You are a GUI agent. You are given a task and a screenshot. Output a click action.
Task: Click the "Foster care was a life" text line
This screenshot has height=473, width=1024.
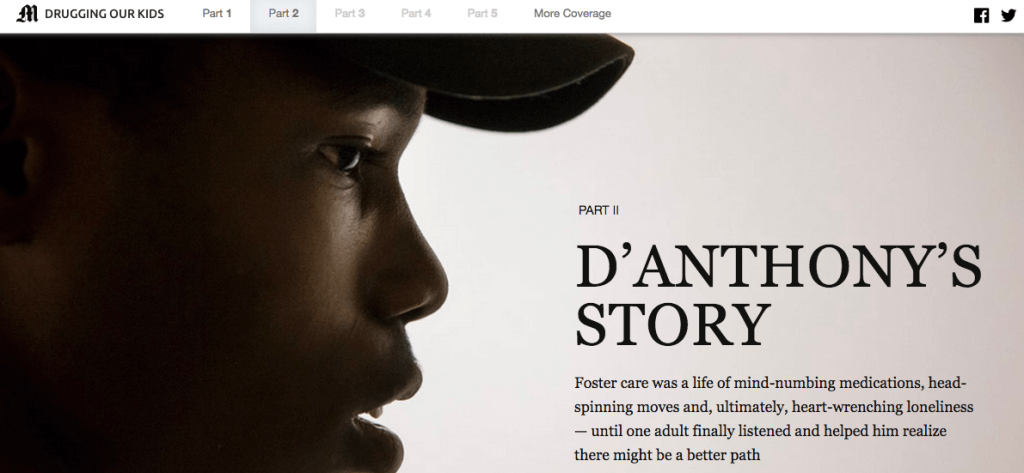click(770, 383)
